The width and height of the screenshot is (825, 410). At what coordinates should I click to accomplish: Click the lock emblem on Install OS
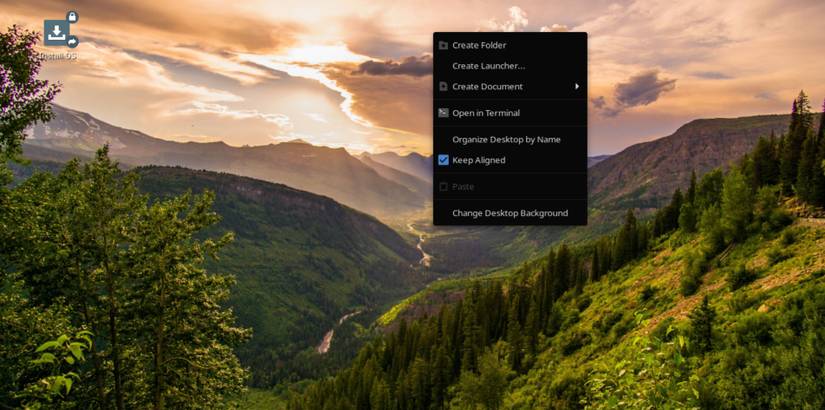click(x=72, y=17)
